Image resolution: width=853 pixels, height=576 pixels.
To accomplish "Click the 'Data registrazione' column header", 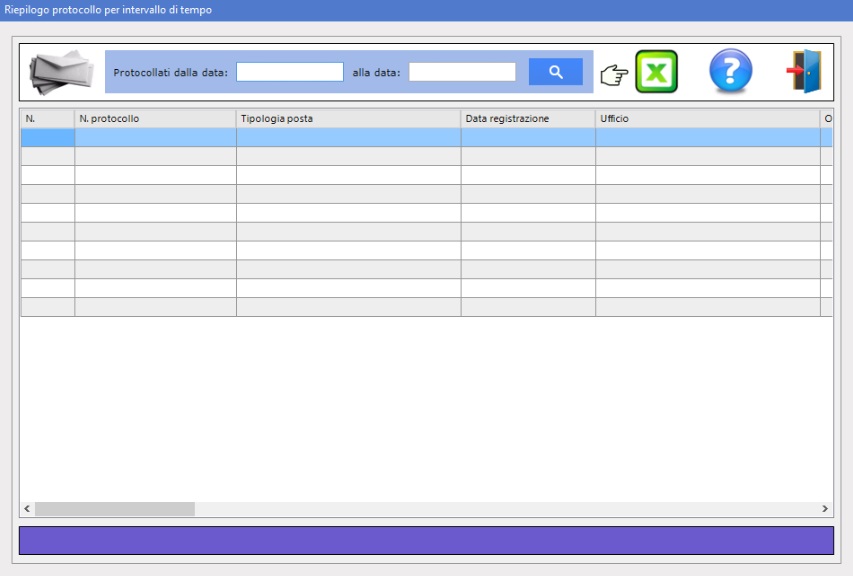I will coord(527,119).
